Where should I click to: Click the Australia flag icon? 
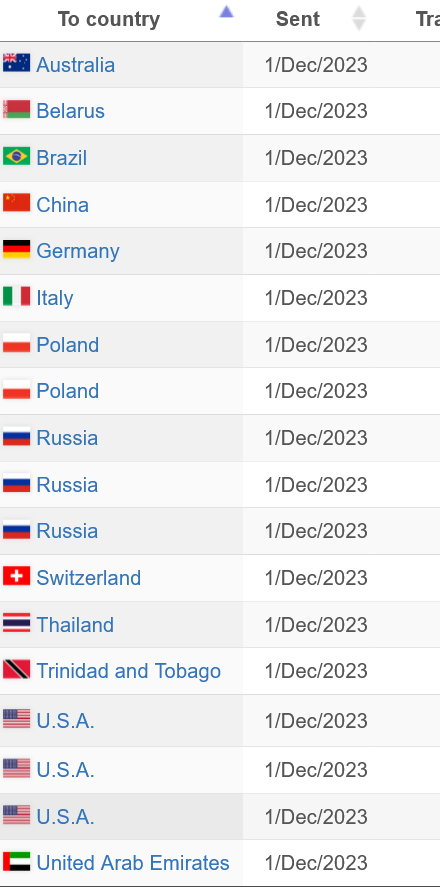(17, 62)
